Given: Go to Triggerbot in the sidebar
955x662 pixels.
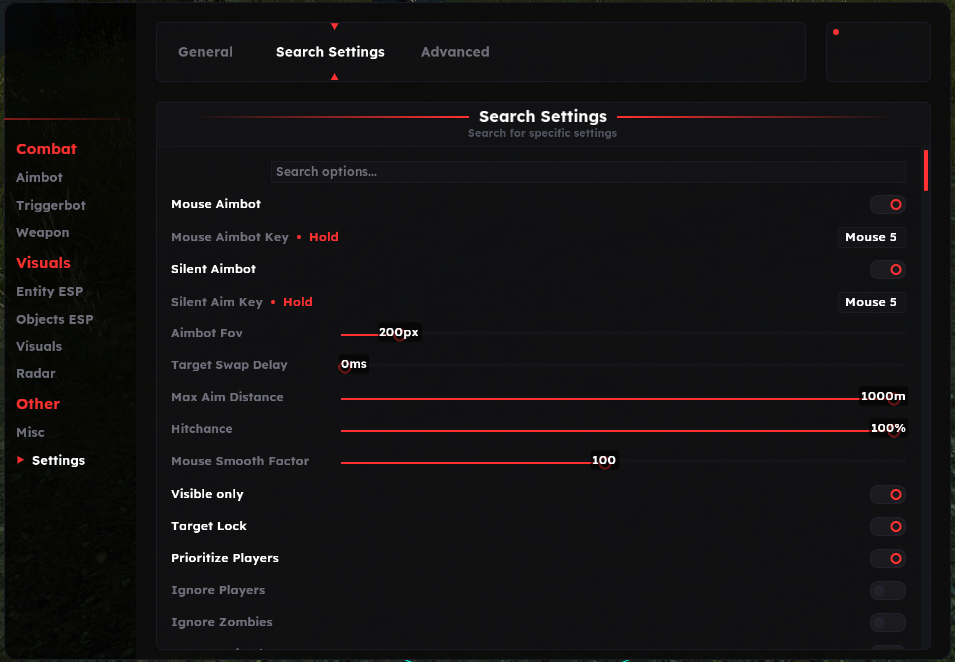Looking at the screenshot, I should point(51,205).
